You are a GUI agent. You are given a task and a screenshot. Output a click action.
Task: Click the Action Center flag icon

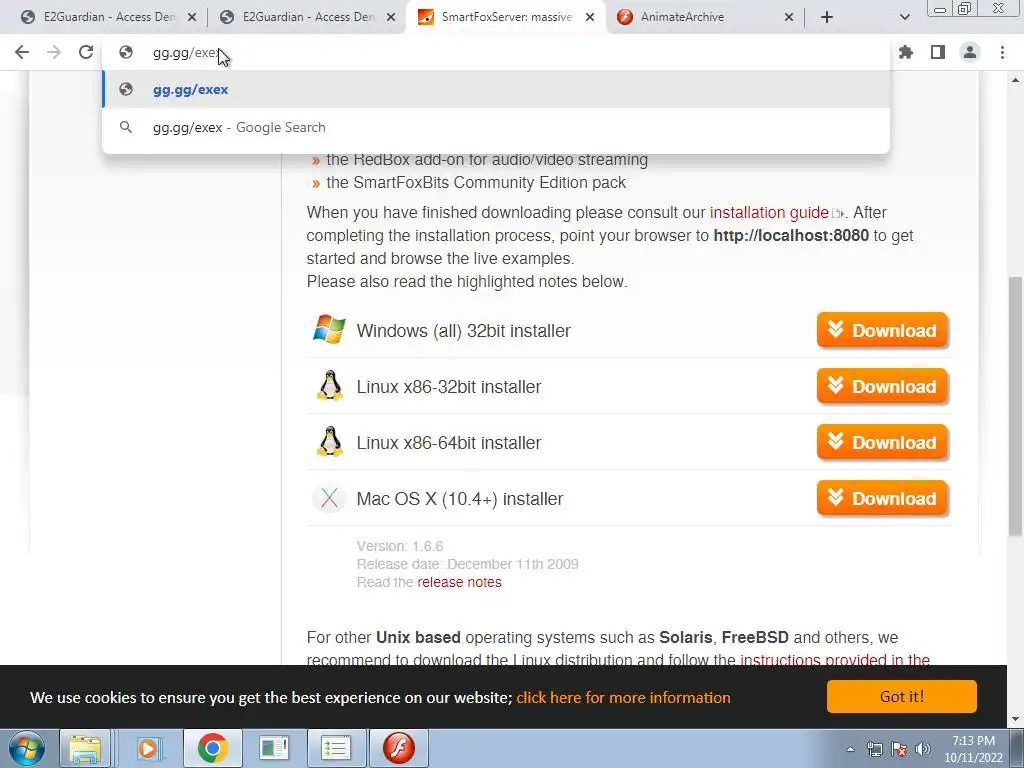pyautogui.click(x=899, y=749)
